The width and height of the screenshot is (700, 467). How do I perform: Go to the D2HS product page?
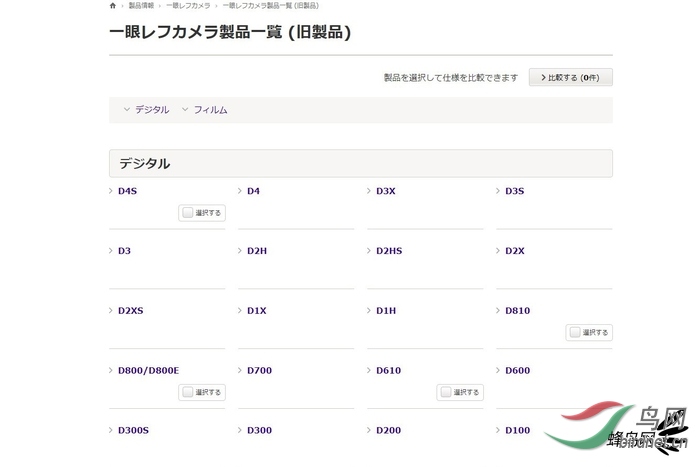tap(389, 251)
